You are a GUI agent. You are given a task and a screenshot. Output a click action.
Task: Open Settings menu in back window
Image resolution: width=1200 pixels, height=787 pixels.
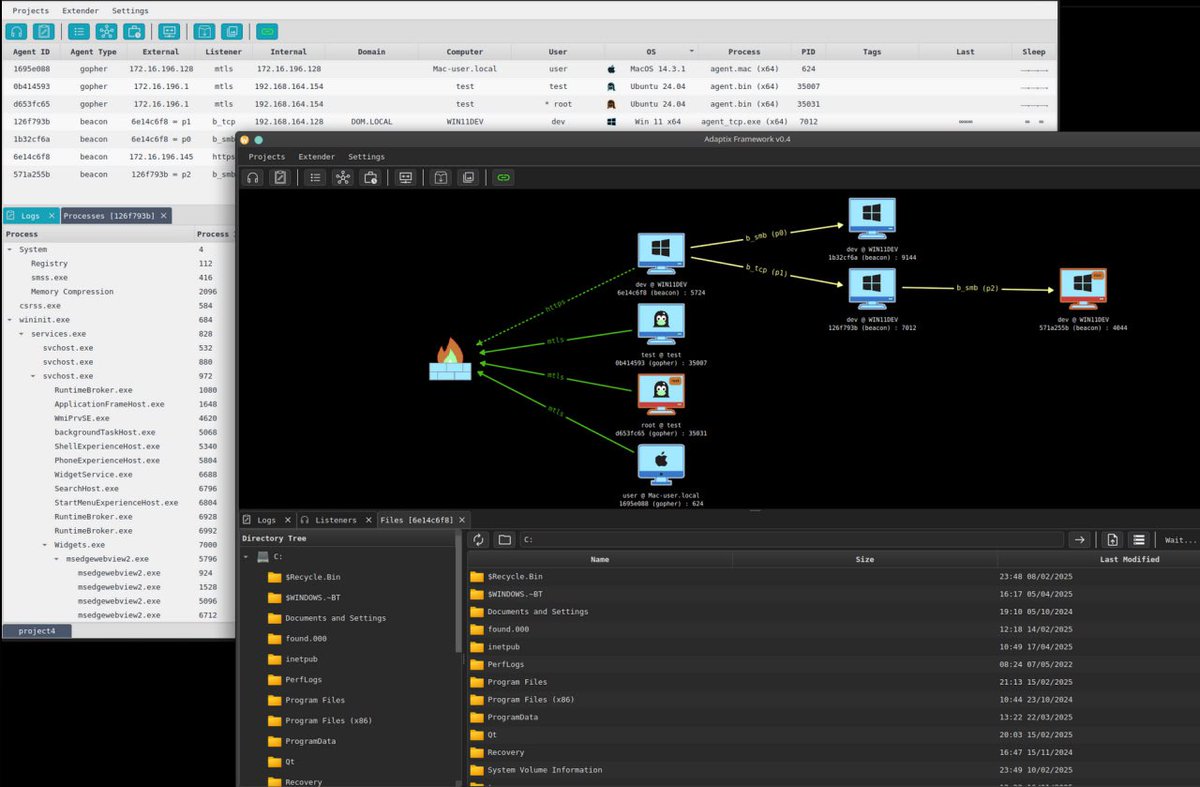click(130, 11)
